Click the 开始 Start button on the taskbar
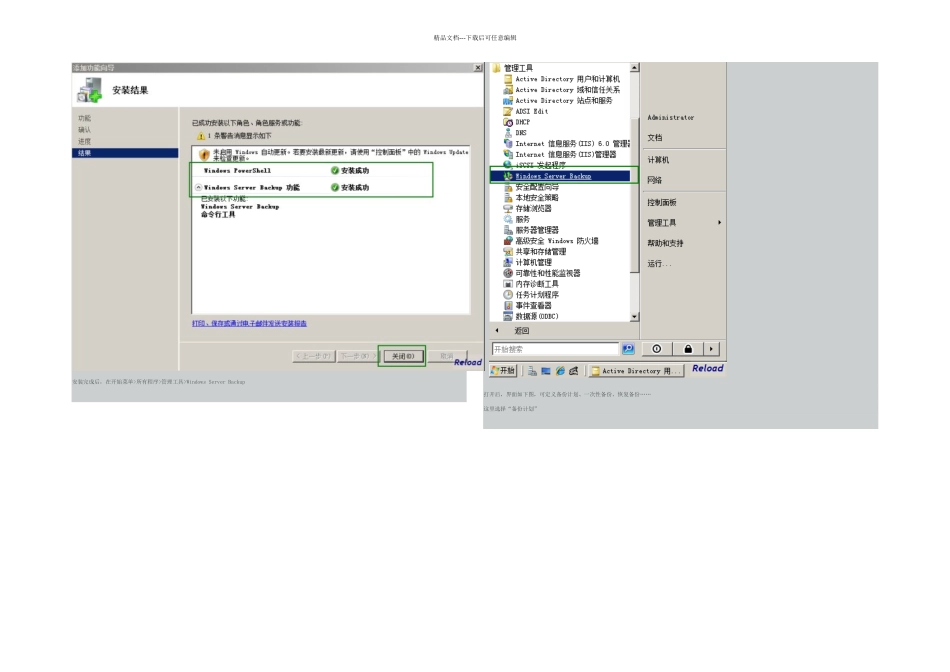Viewport: 950px width, 672px height. click(x=503, y=370)
